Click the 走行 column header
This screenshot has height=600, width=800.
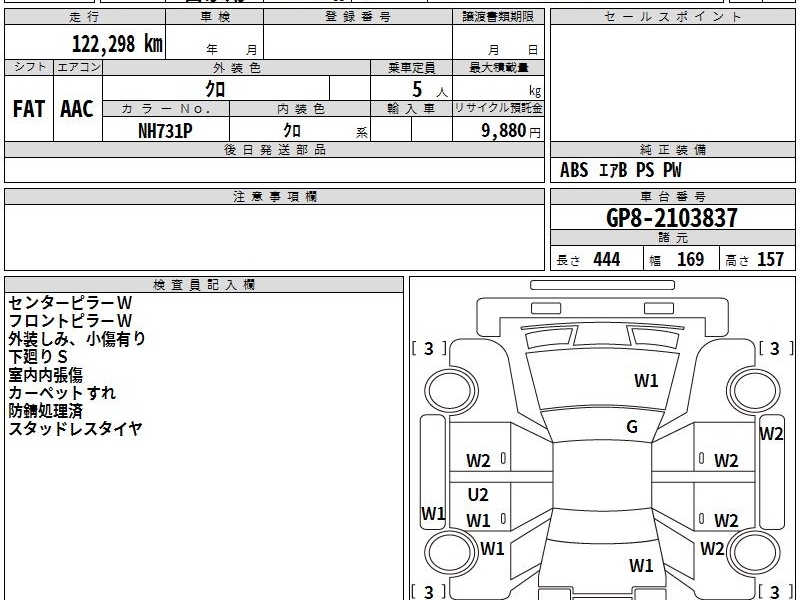coord(85,17)
